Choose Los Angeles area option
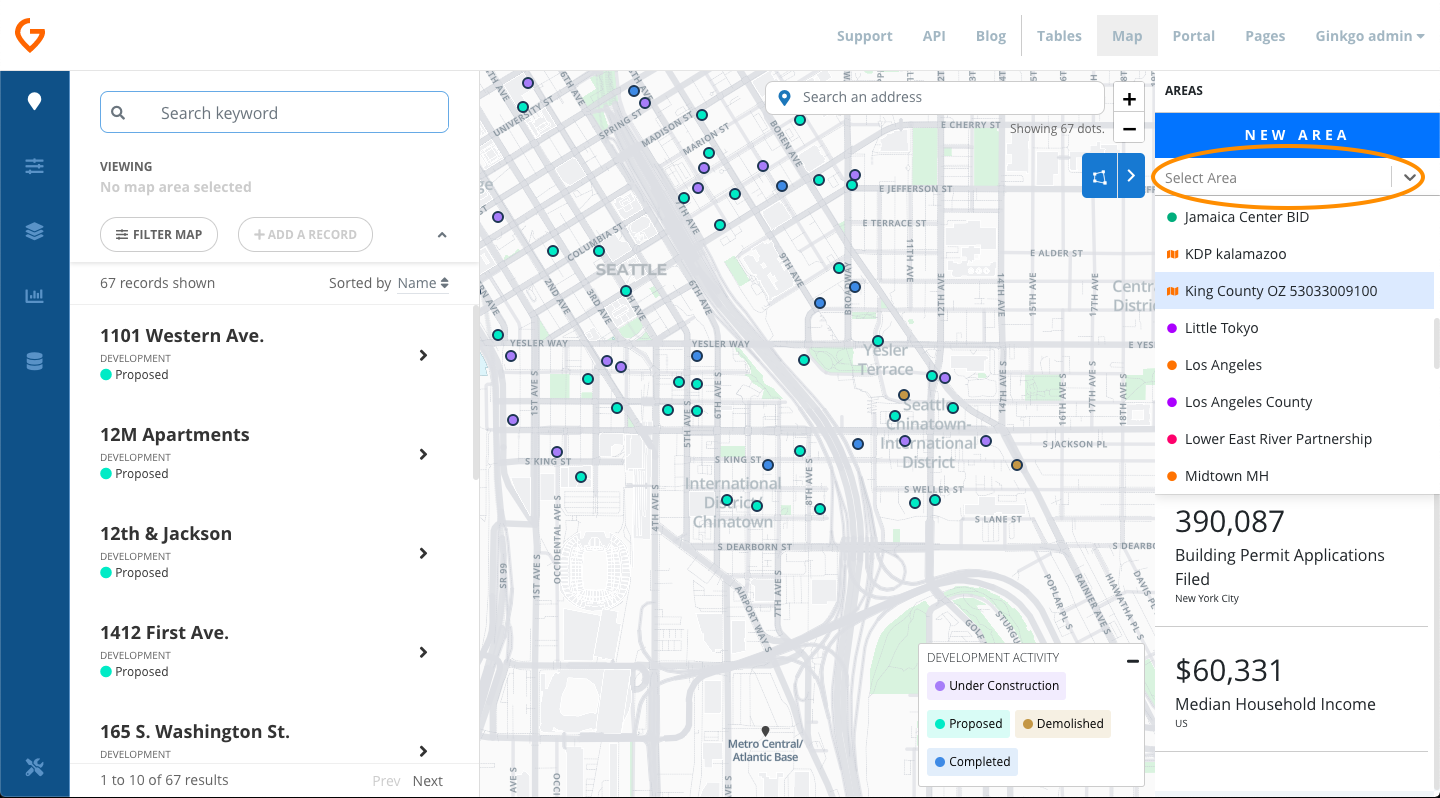The height and width of the screenshot is (798, 1440). pyautogui.click(x=1295, y=365)
